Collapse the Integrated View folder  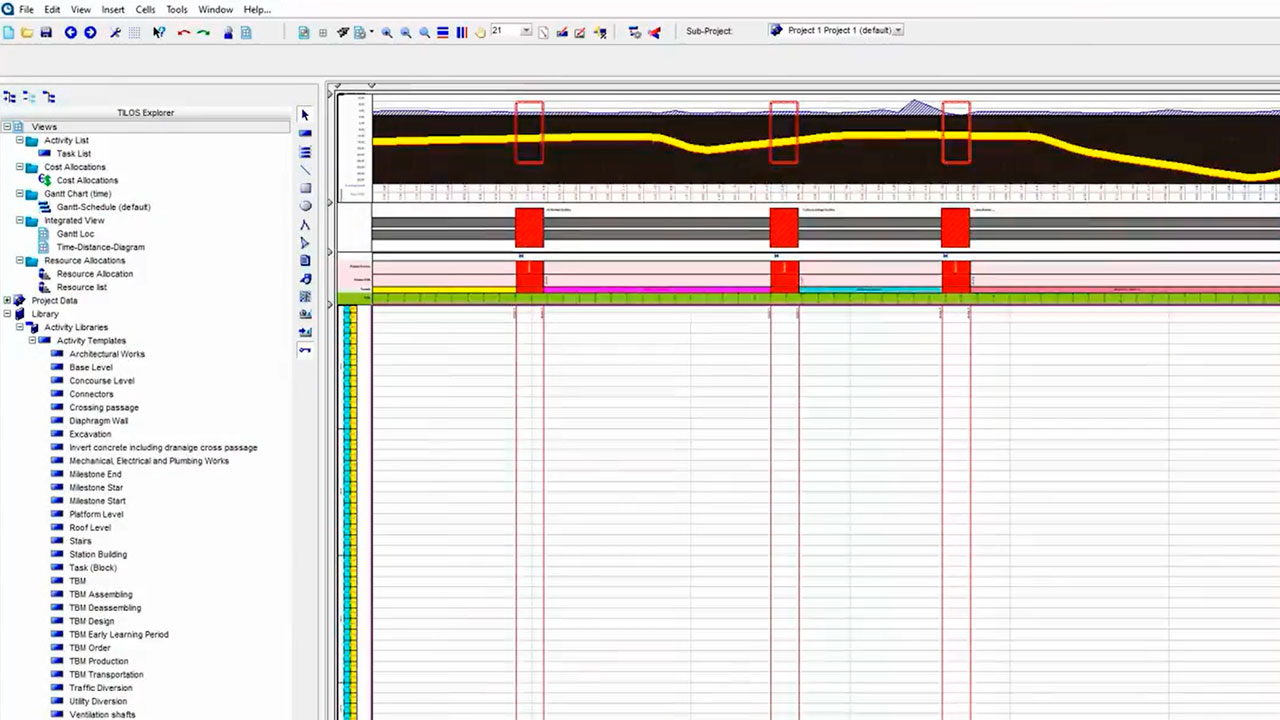tap(19, 220)
